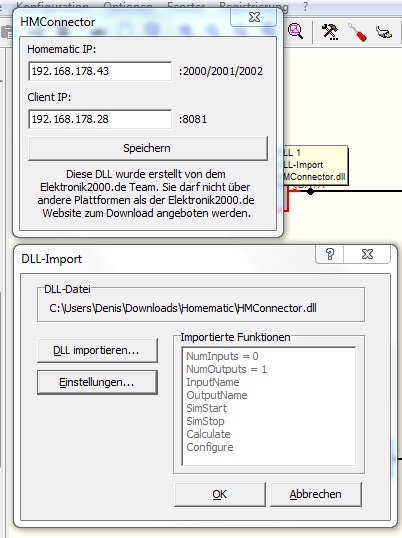Open the Optionen menu

click(128, 5)
